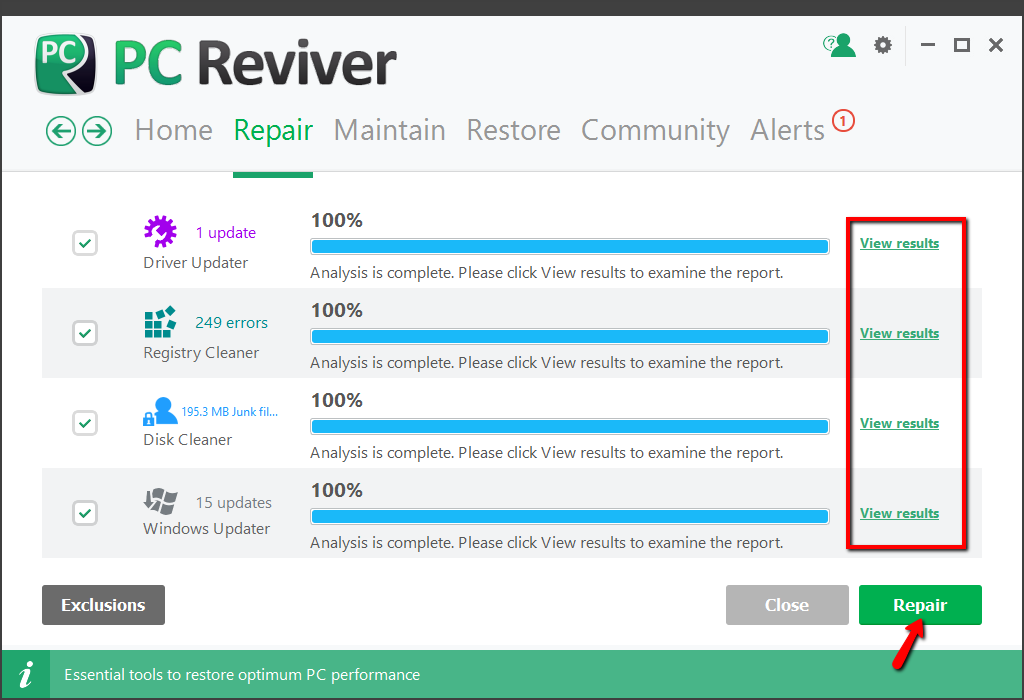Open the Exclusions button
The height and width of the screenshot is (700, 1024).
(x=103, y=605)
